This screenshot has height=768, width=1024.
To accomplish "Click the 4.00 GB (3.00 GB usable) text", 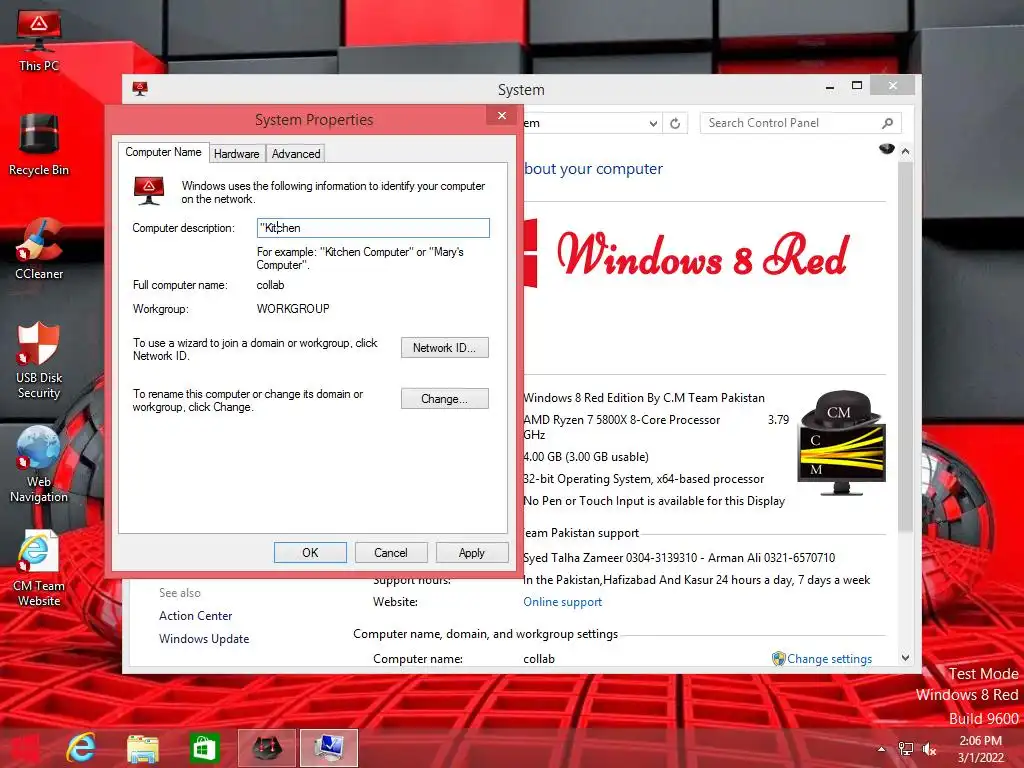I will tap(586, 456).
